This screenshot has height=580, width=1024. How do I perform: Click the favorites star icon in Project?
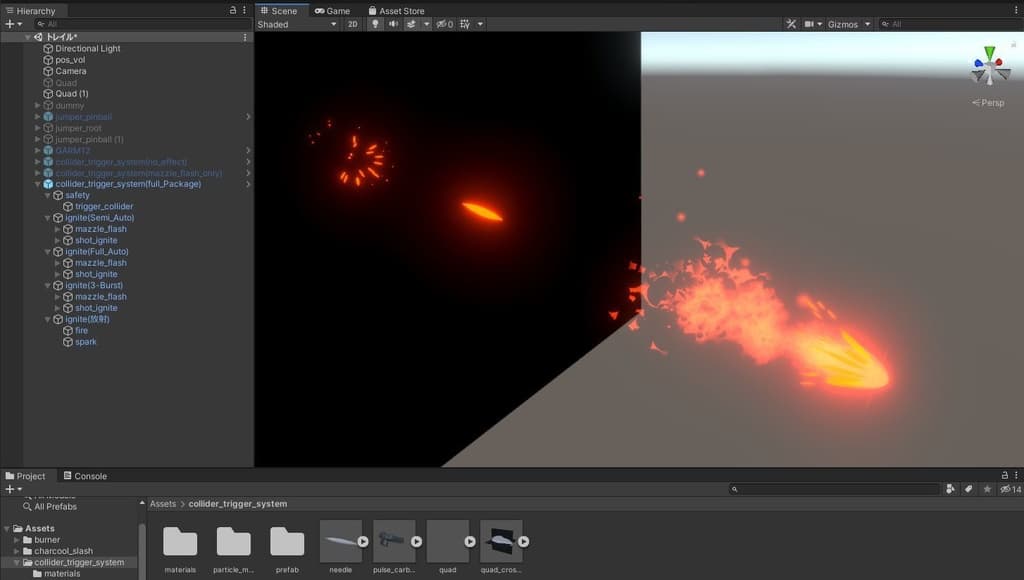(987, 489)
